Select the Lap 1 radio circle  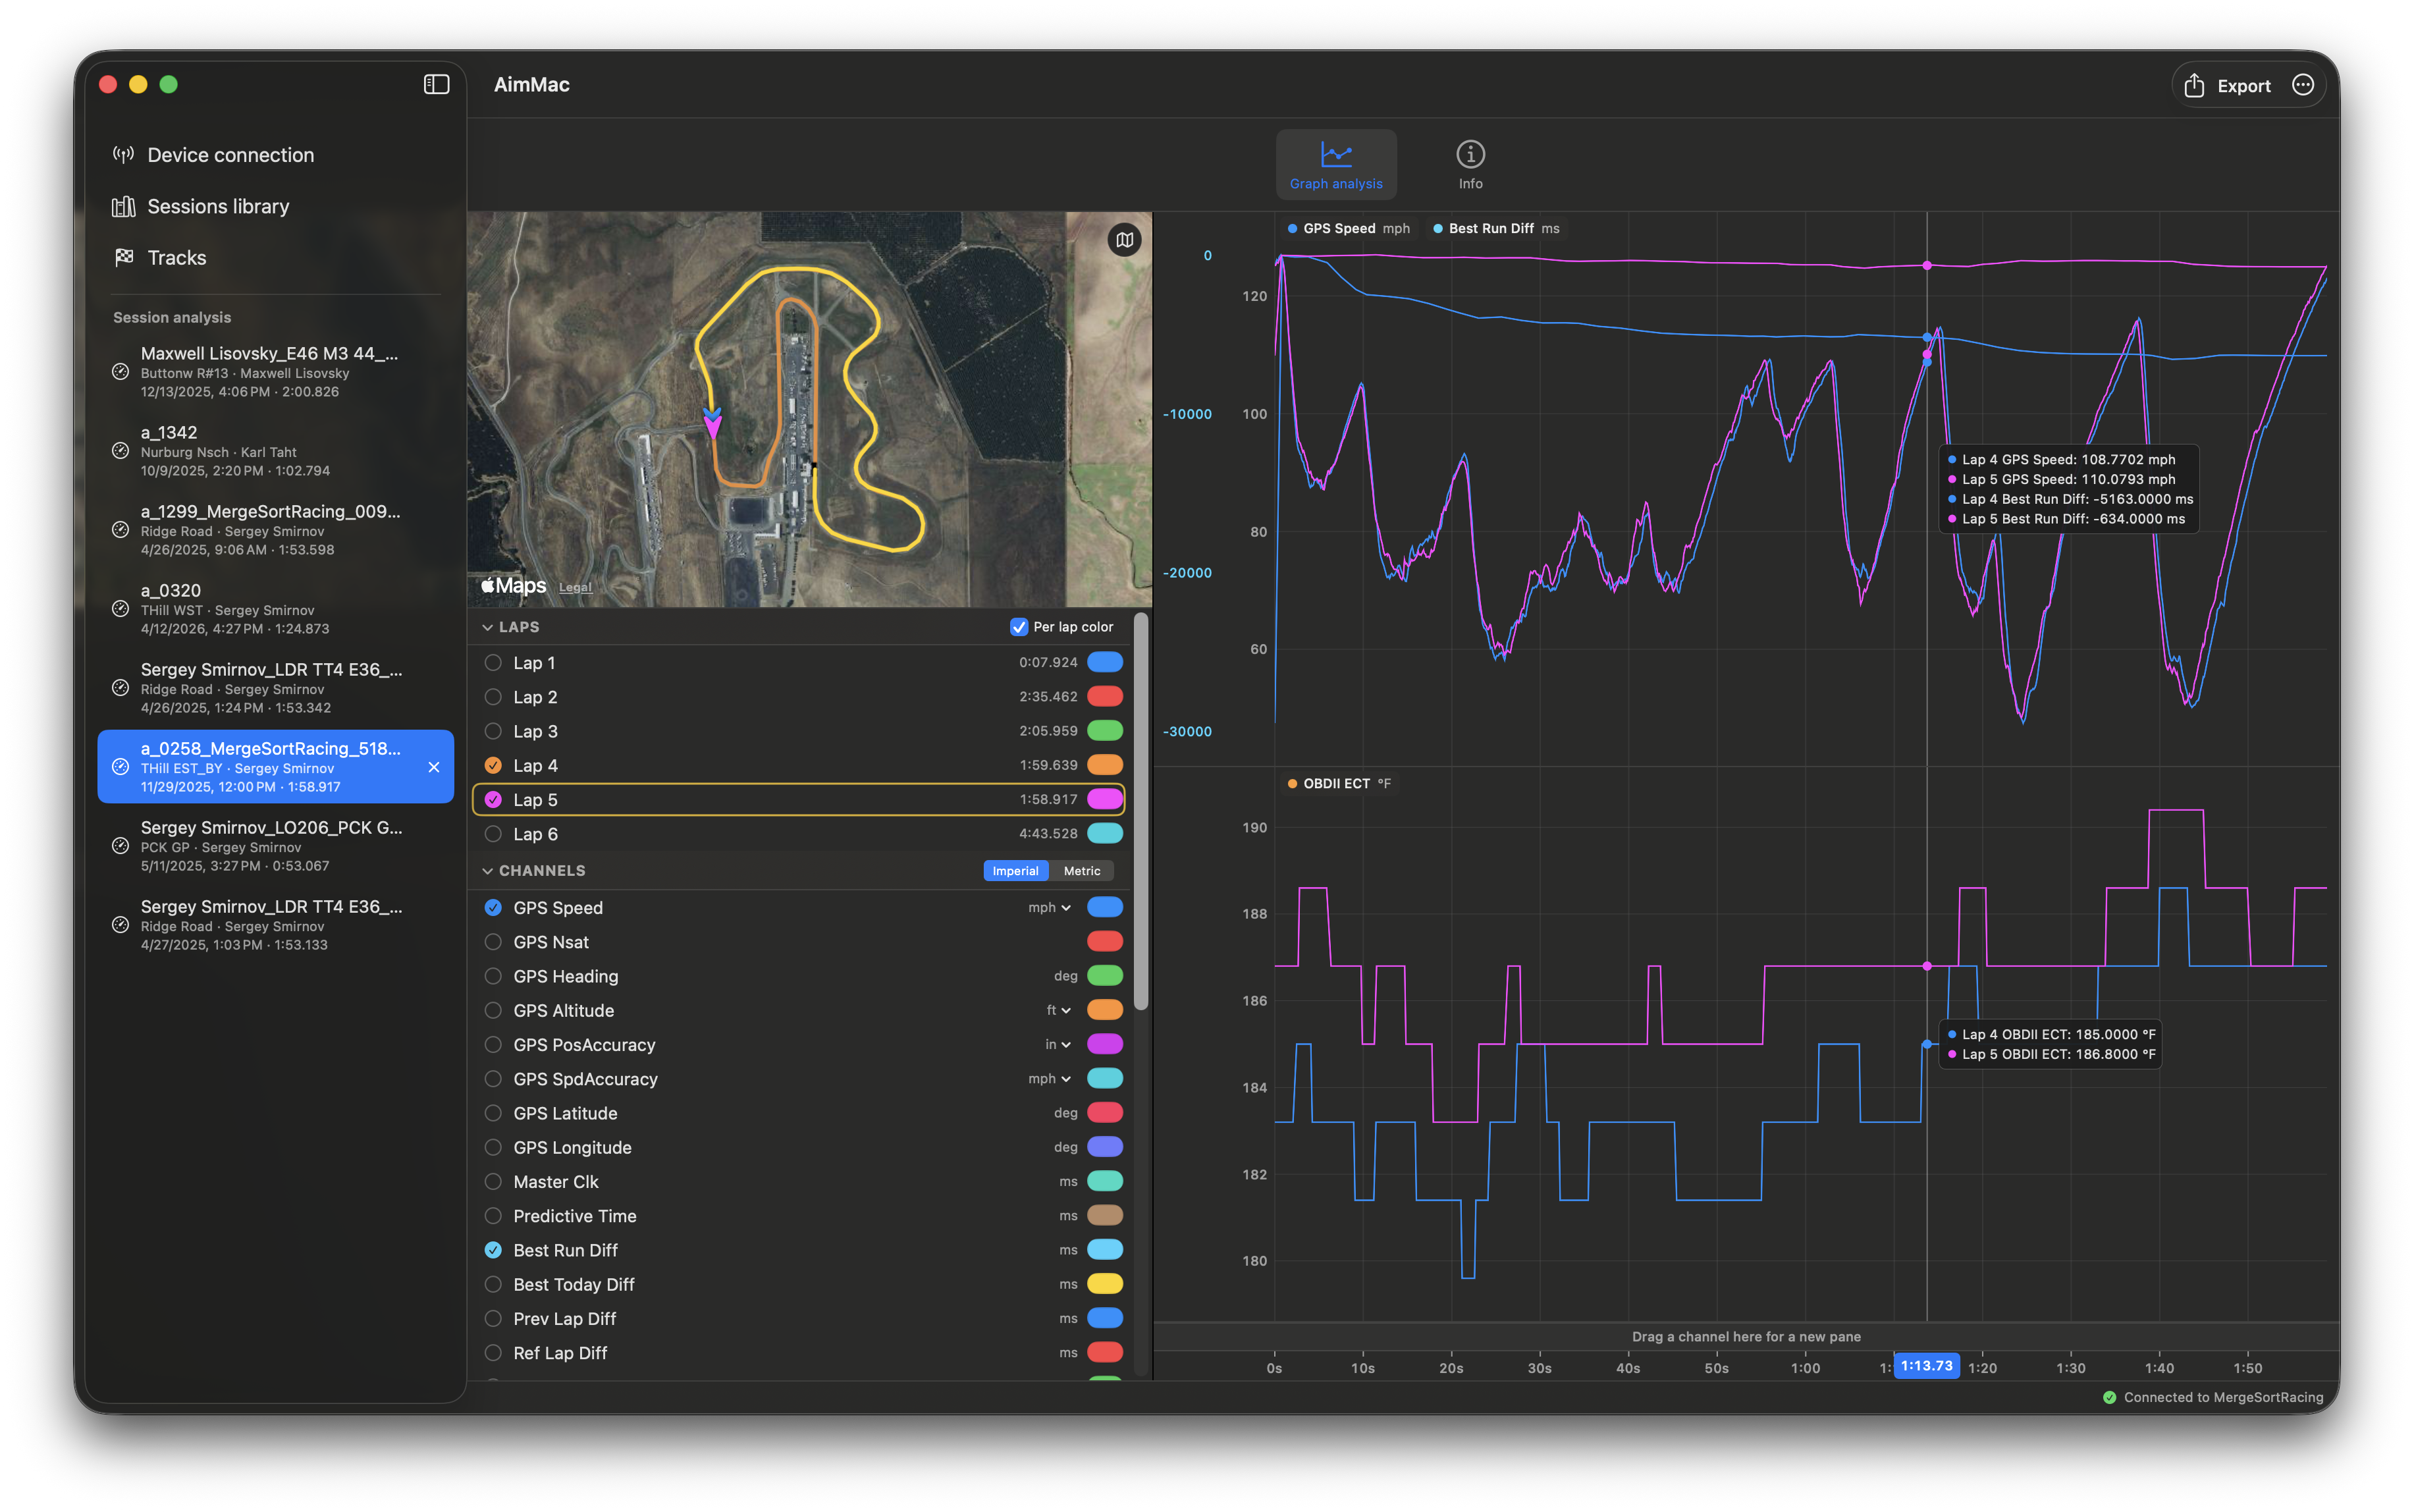click(x=493, y=663)
